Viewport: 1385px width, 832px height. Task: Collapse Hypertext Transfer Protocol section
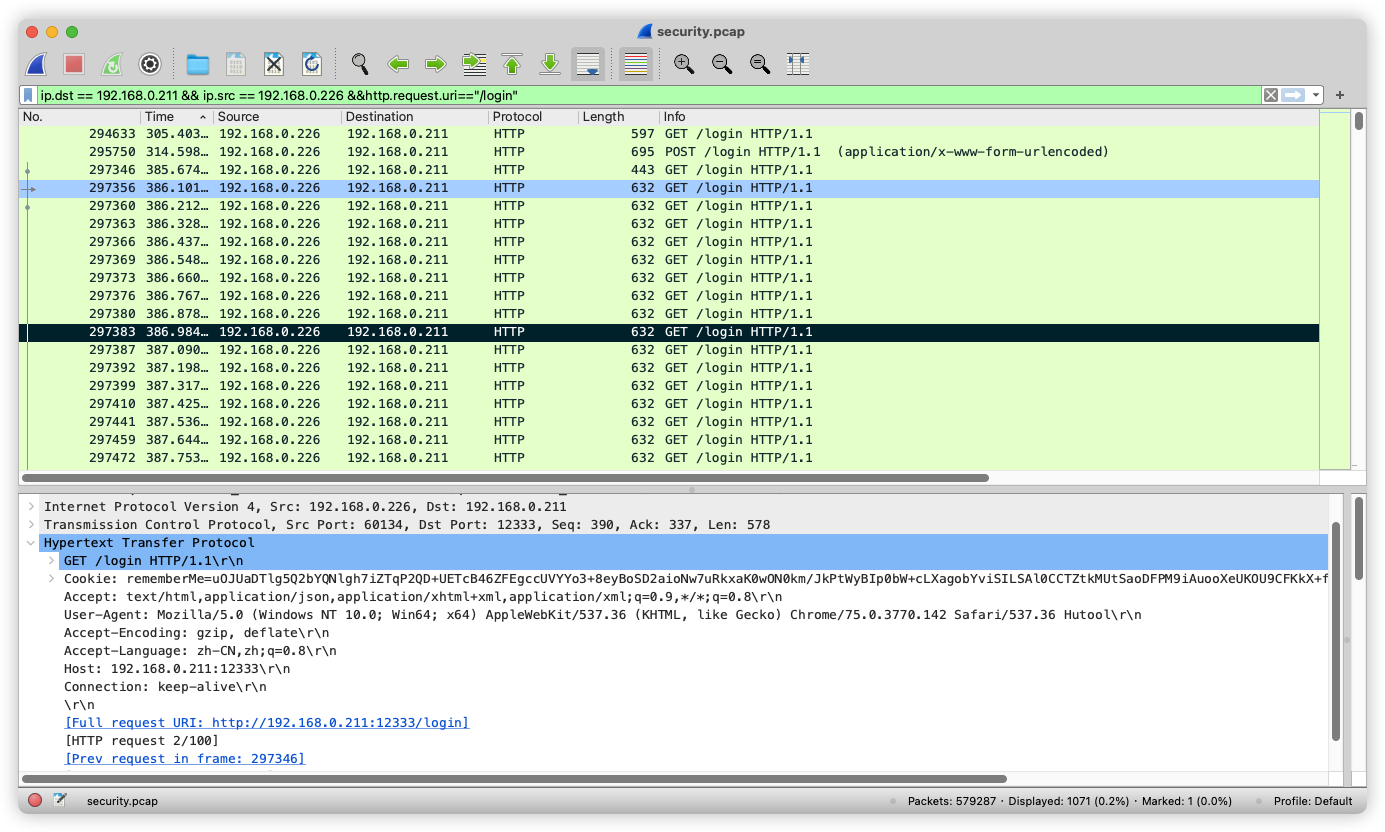pos(32,543)
